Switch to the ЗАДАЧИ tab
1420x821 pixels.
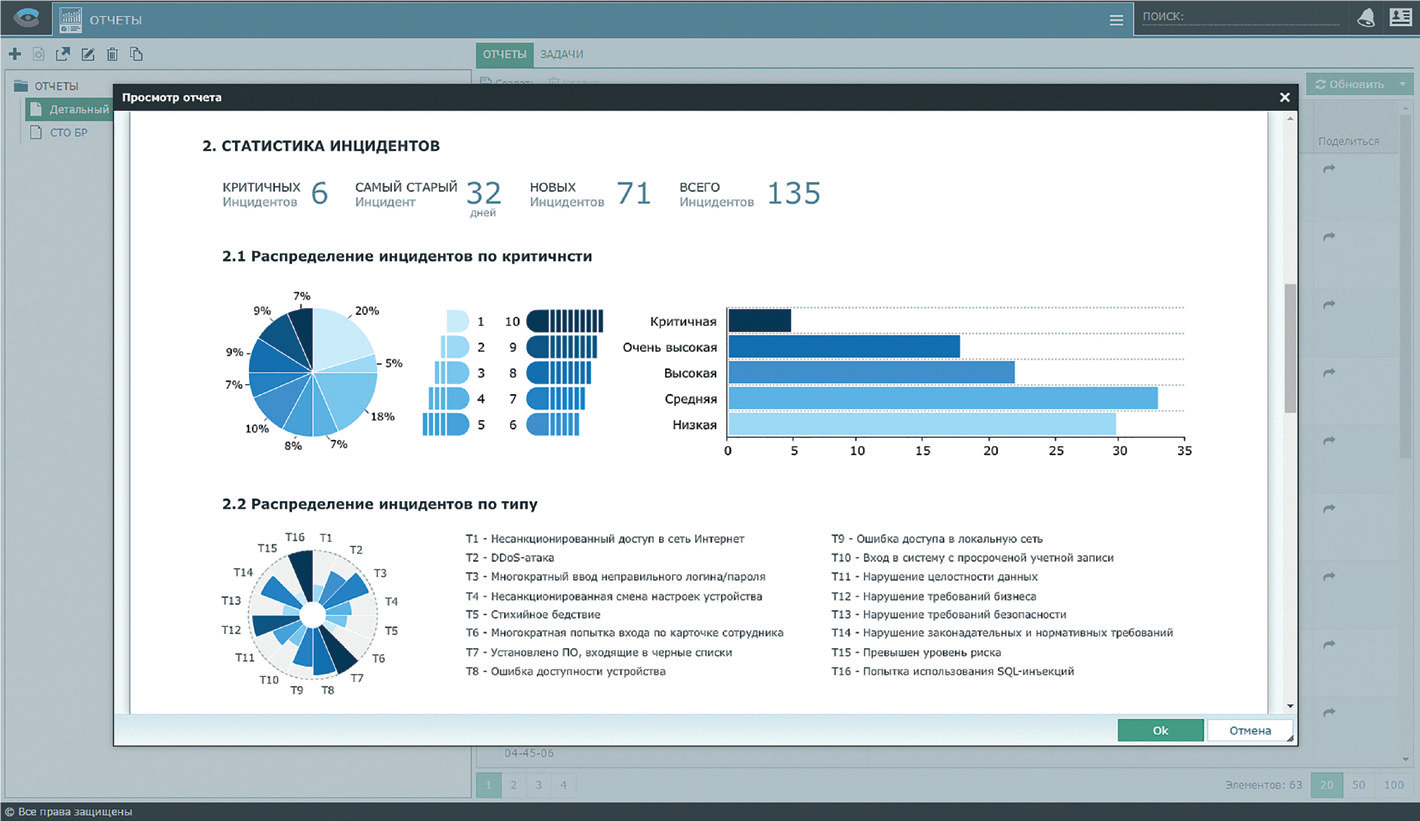click(561, 54)
